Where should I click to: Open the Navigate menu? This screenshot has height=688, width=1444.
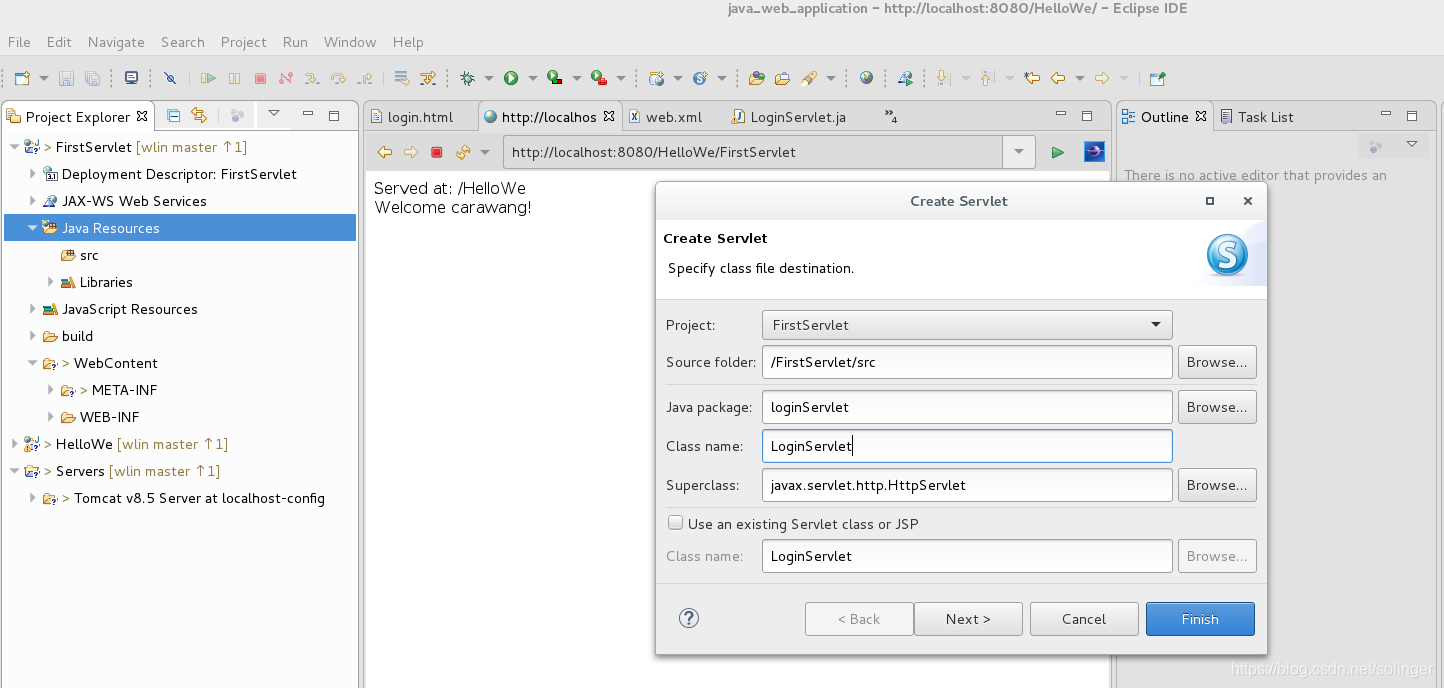(x=116, y=42)
